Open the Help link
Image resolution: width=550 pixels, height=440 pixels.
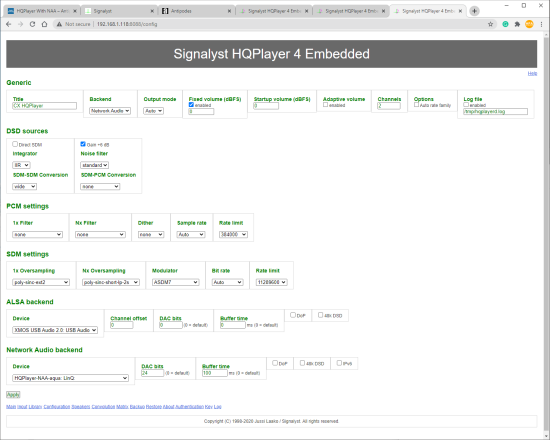pyautogui.click(x=532, y=73)
